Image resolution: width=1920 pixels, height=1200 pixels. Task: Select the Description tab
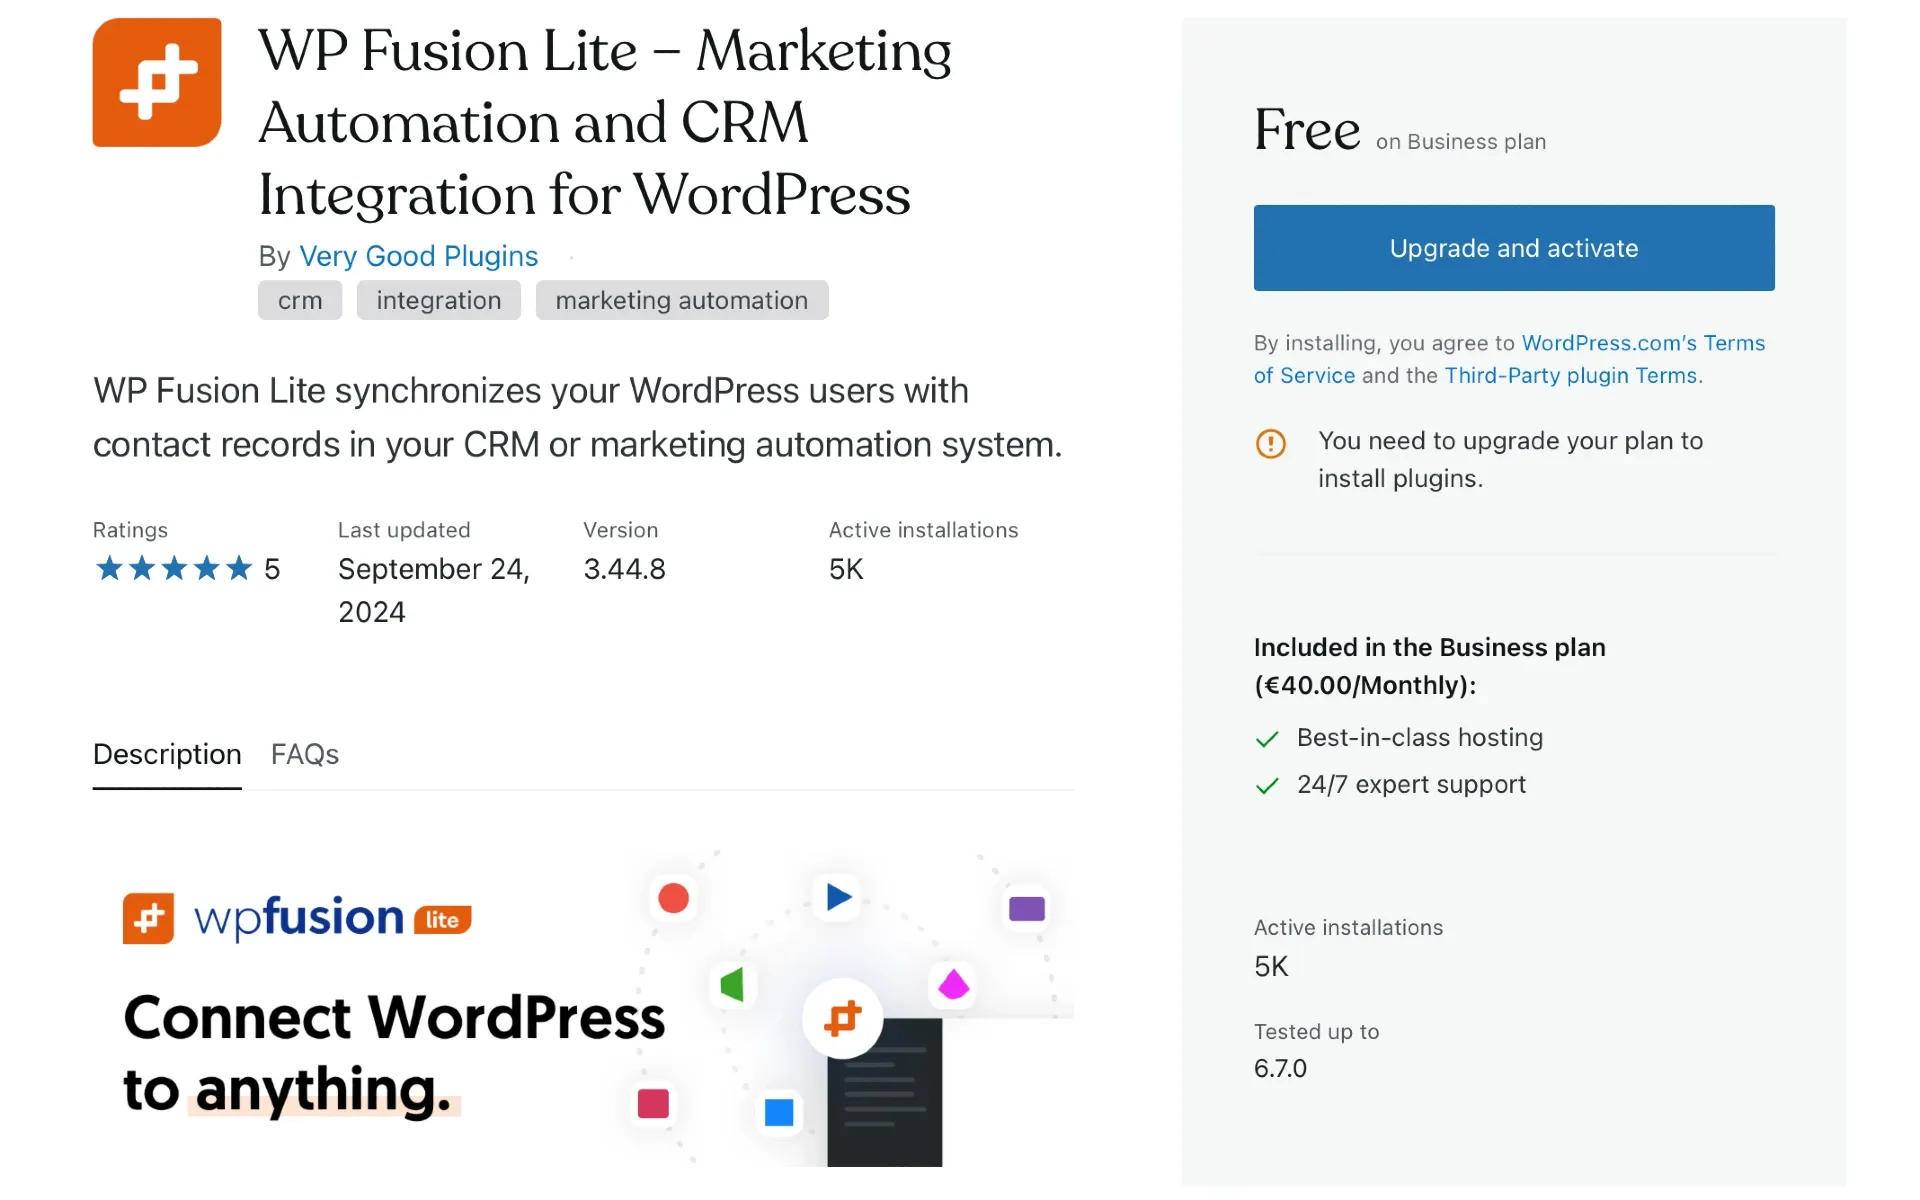pos(166,753)
